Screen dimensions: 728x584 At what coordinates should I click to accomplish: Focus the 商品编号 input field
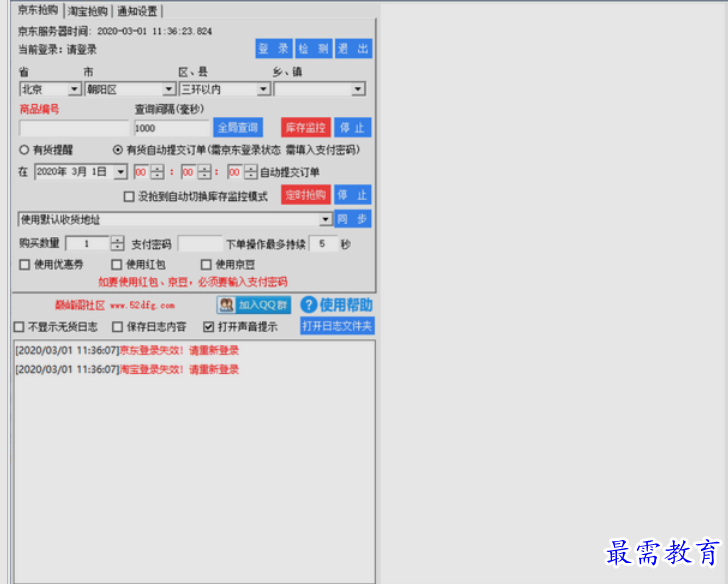point(74,128)
